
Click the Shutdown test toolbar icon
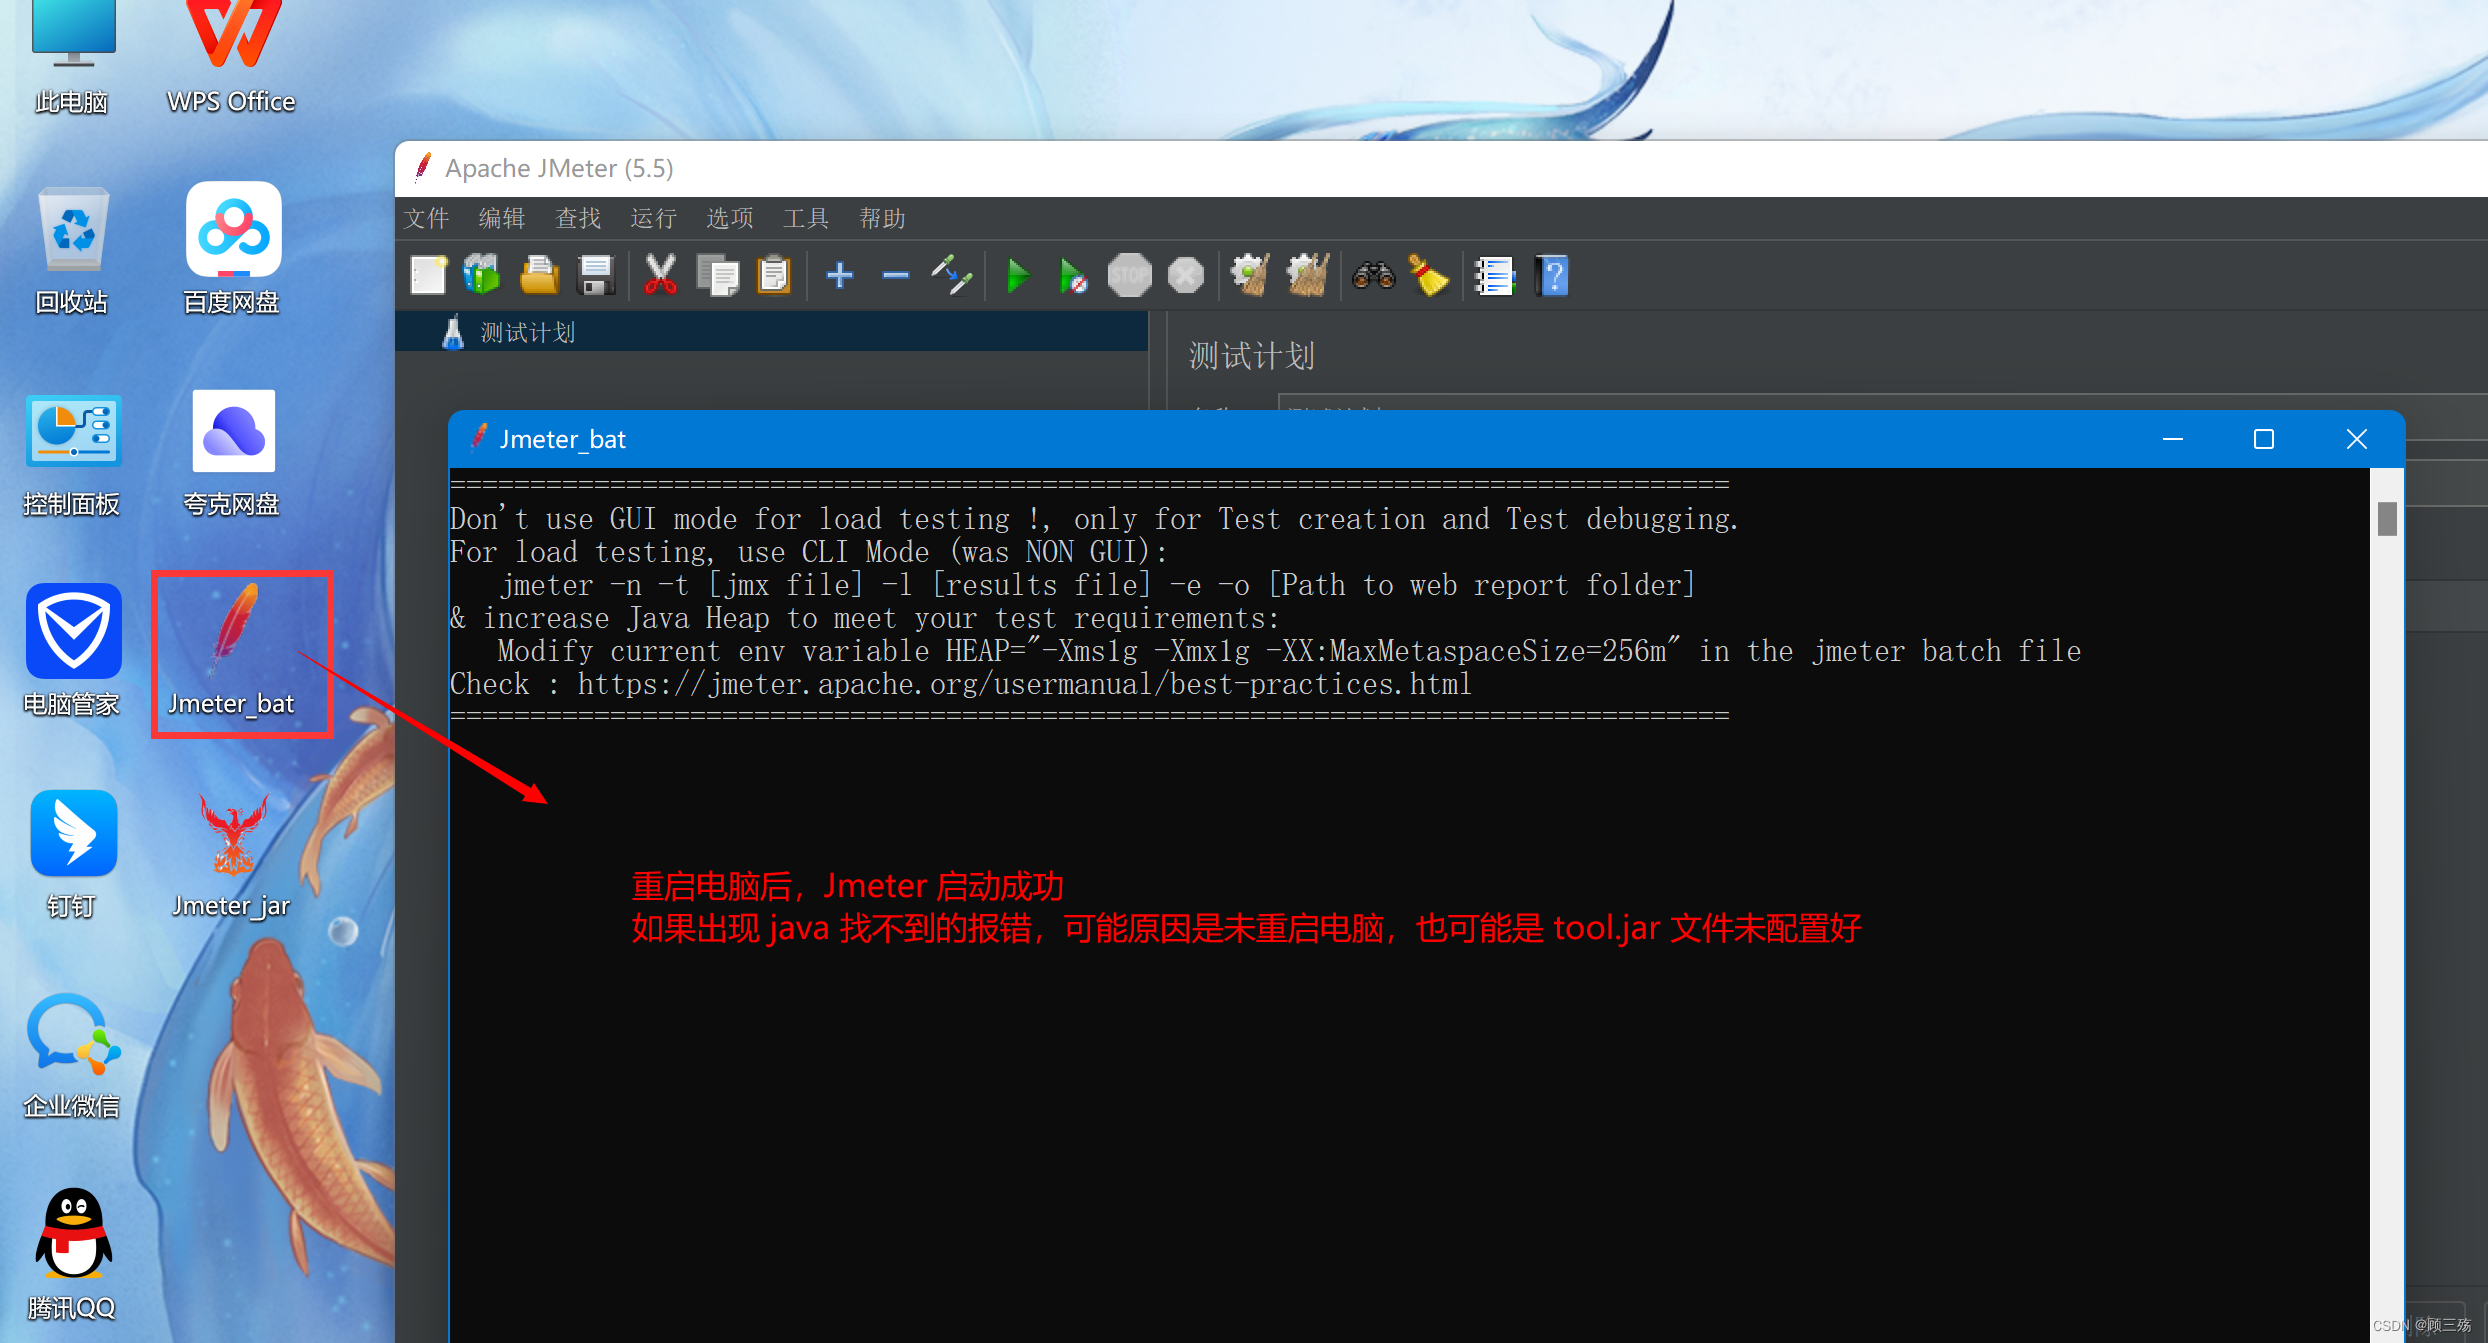point(1186,275)
